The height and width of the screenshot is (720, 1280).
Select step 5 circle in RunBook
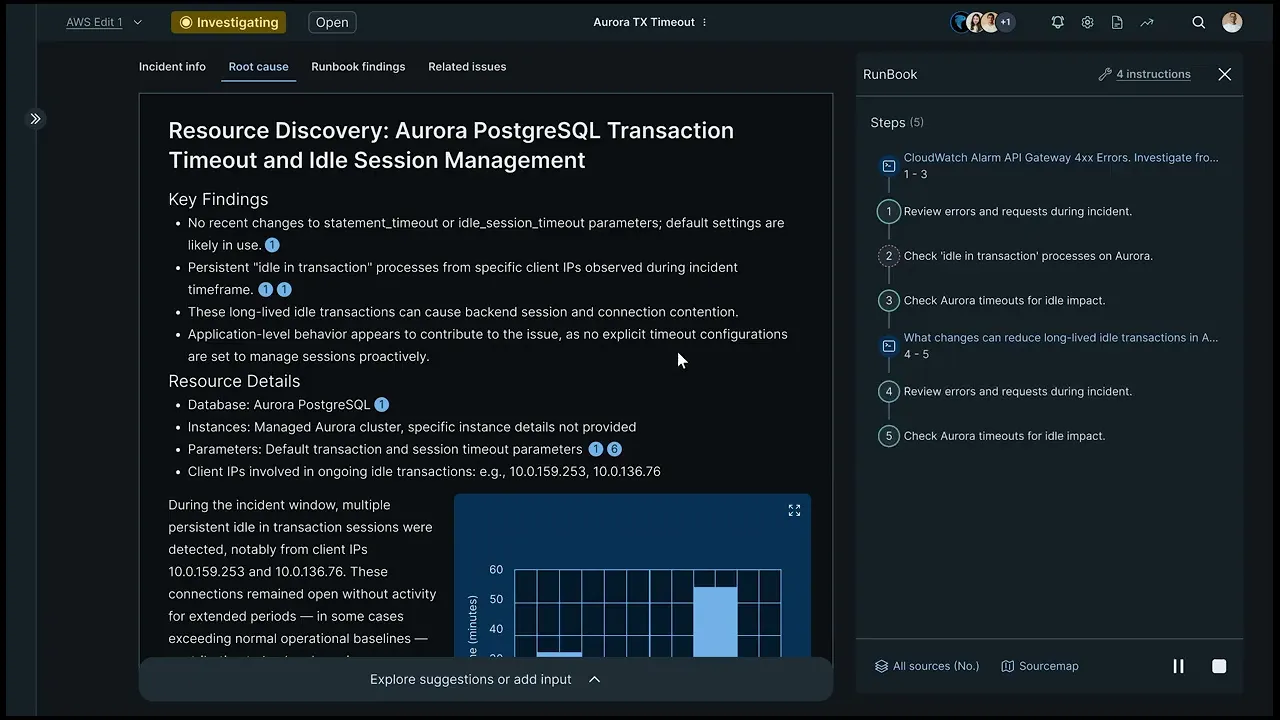(x=888, y=436)
